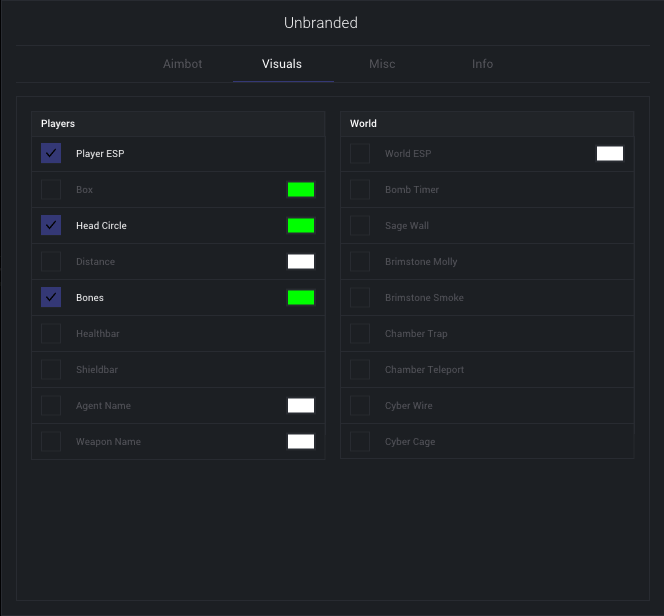
Task: Disable the Head Circle checkbox
Action: pos(51,225)
